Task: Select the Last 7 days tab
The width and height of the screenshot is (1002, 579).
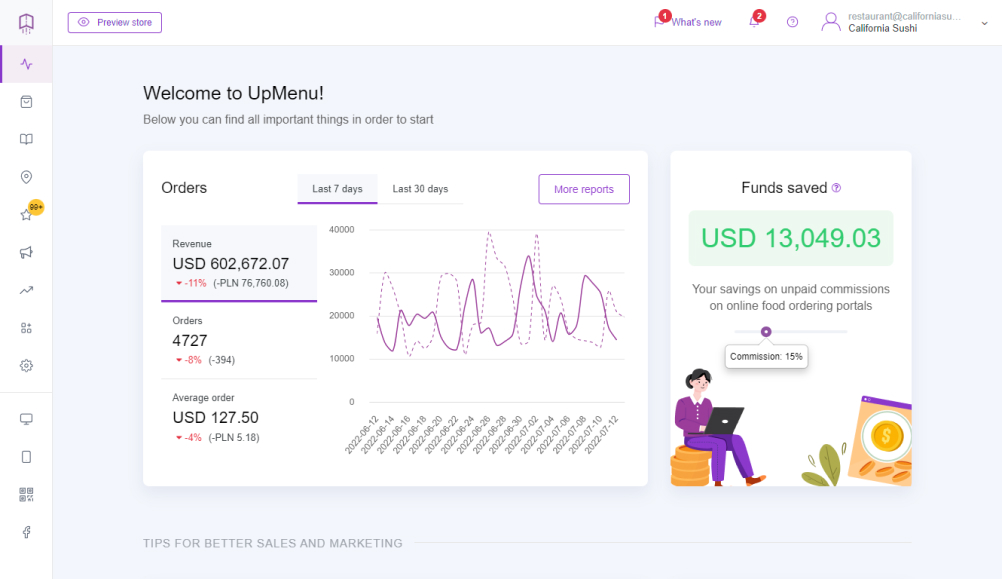Action: click(x=337, y=189)
